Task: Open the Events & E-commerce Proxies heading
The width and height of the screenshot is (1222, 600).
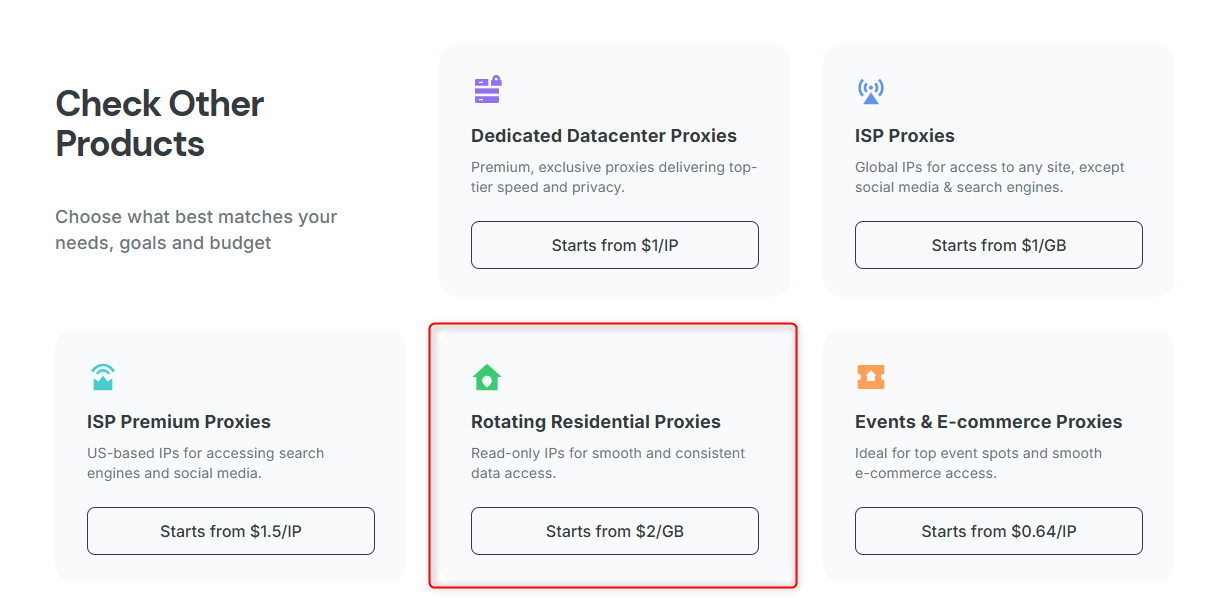Action: click(x=988, y=422)
